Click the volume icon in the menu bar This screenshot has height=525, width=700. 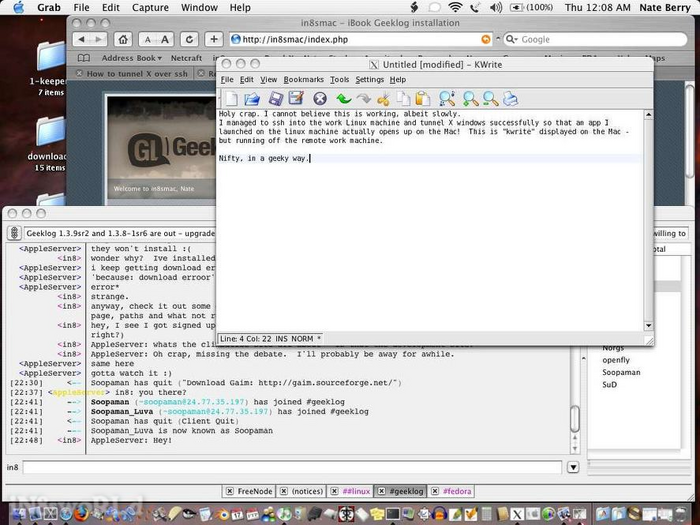click(x=496, y=8)
